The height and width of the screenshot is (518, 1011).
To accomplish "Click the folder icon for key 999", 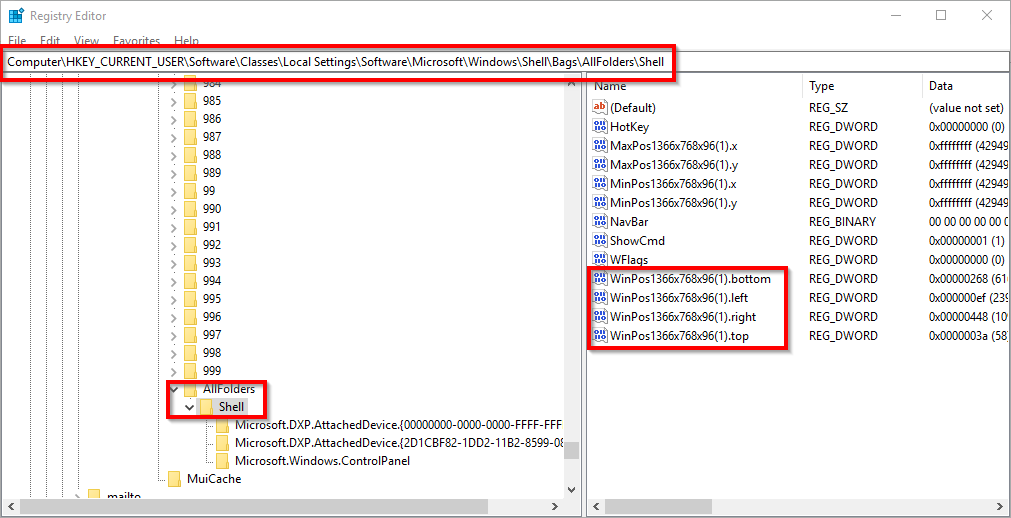I will point(190,371).
